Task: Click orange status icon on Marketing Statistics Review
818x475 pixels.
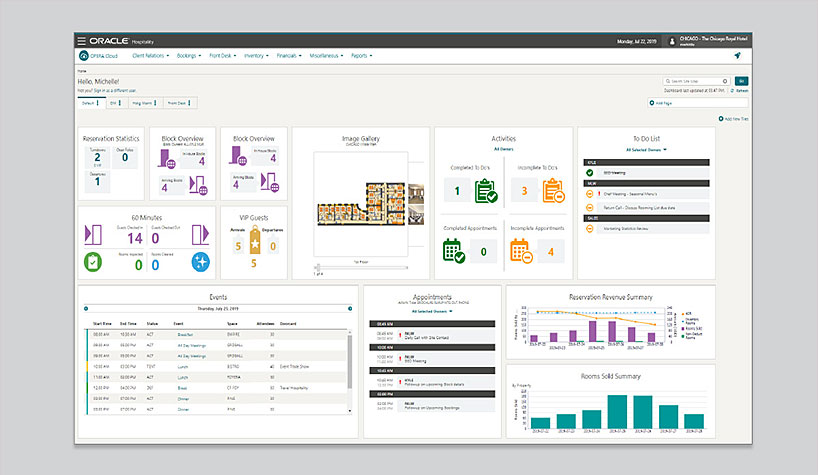Action: pos(590,228)
